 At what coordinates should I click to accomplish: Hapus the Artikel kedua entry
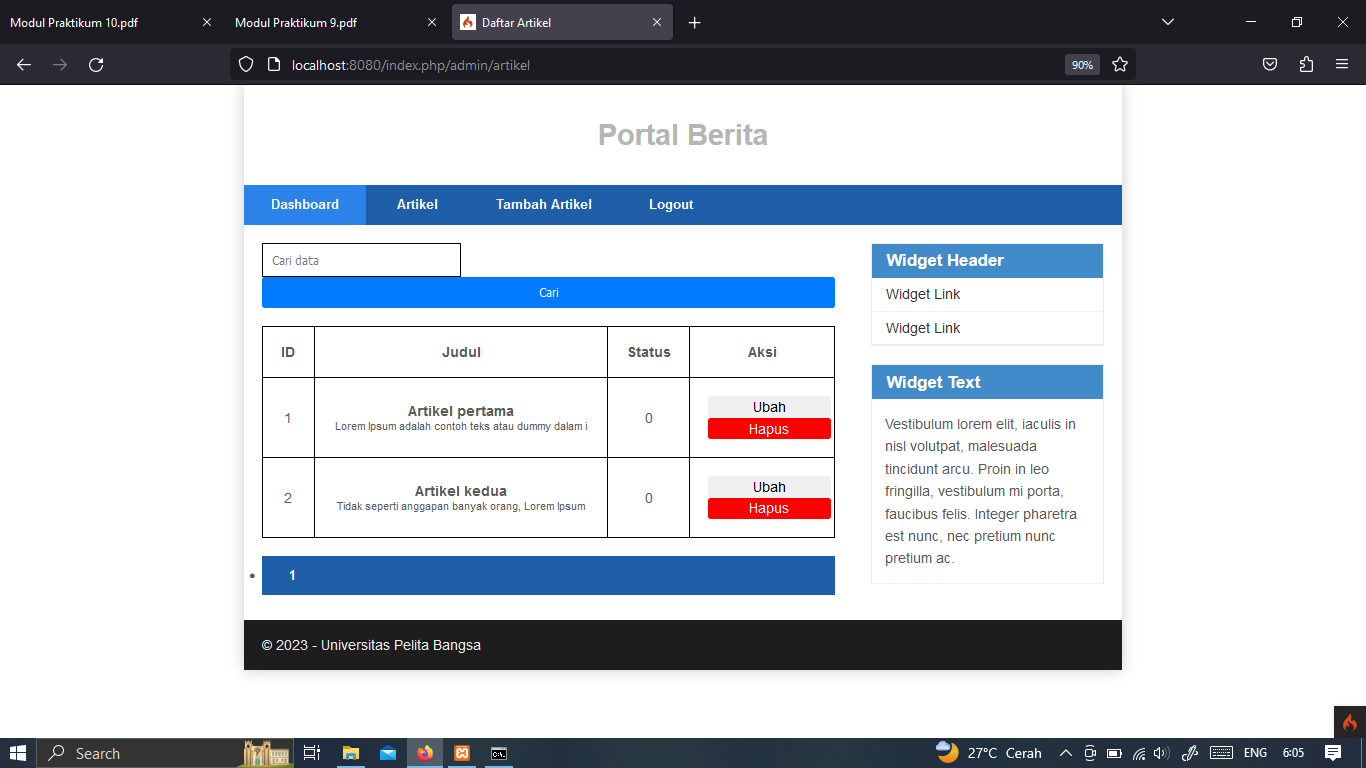point(769,508)
